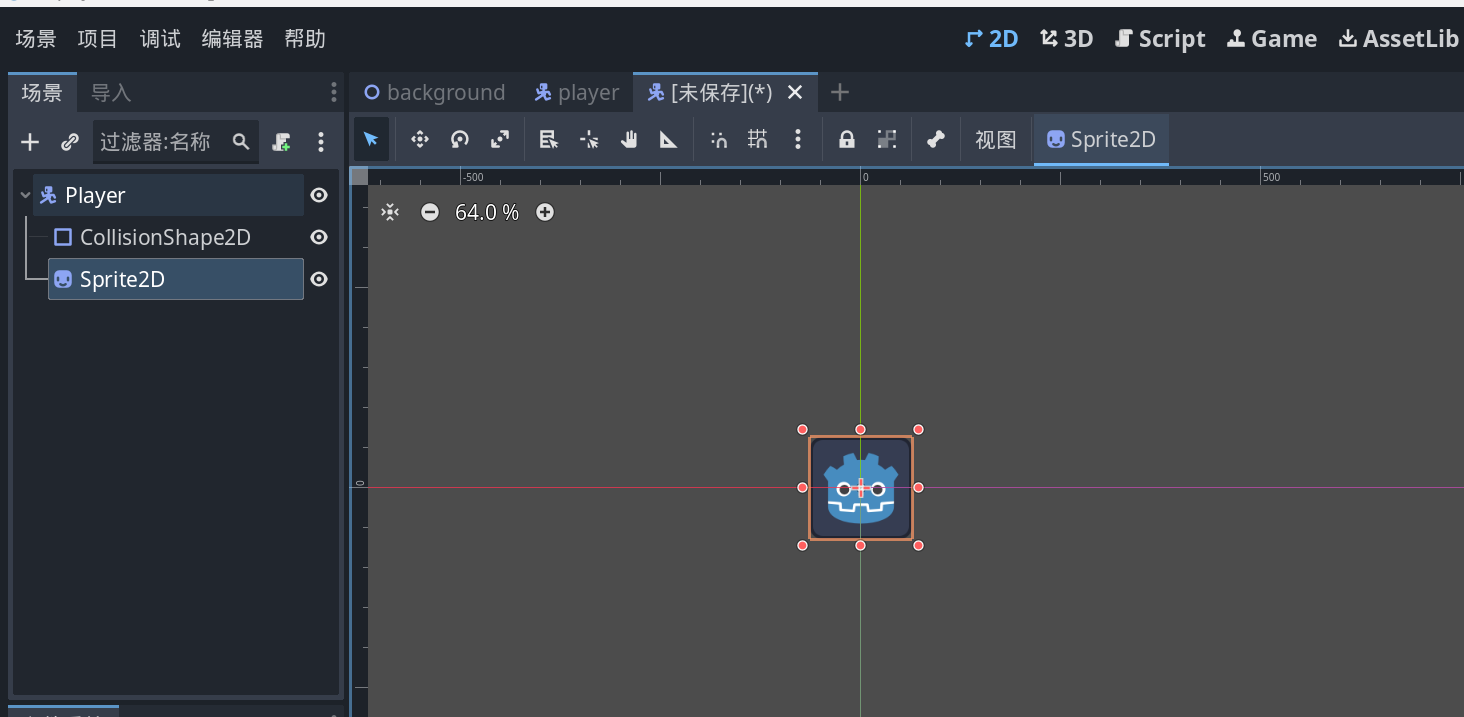The image size is (1464, 717).
Task: Switch to the player scene tab
Action: (x=577, y=92)
